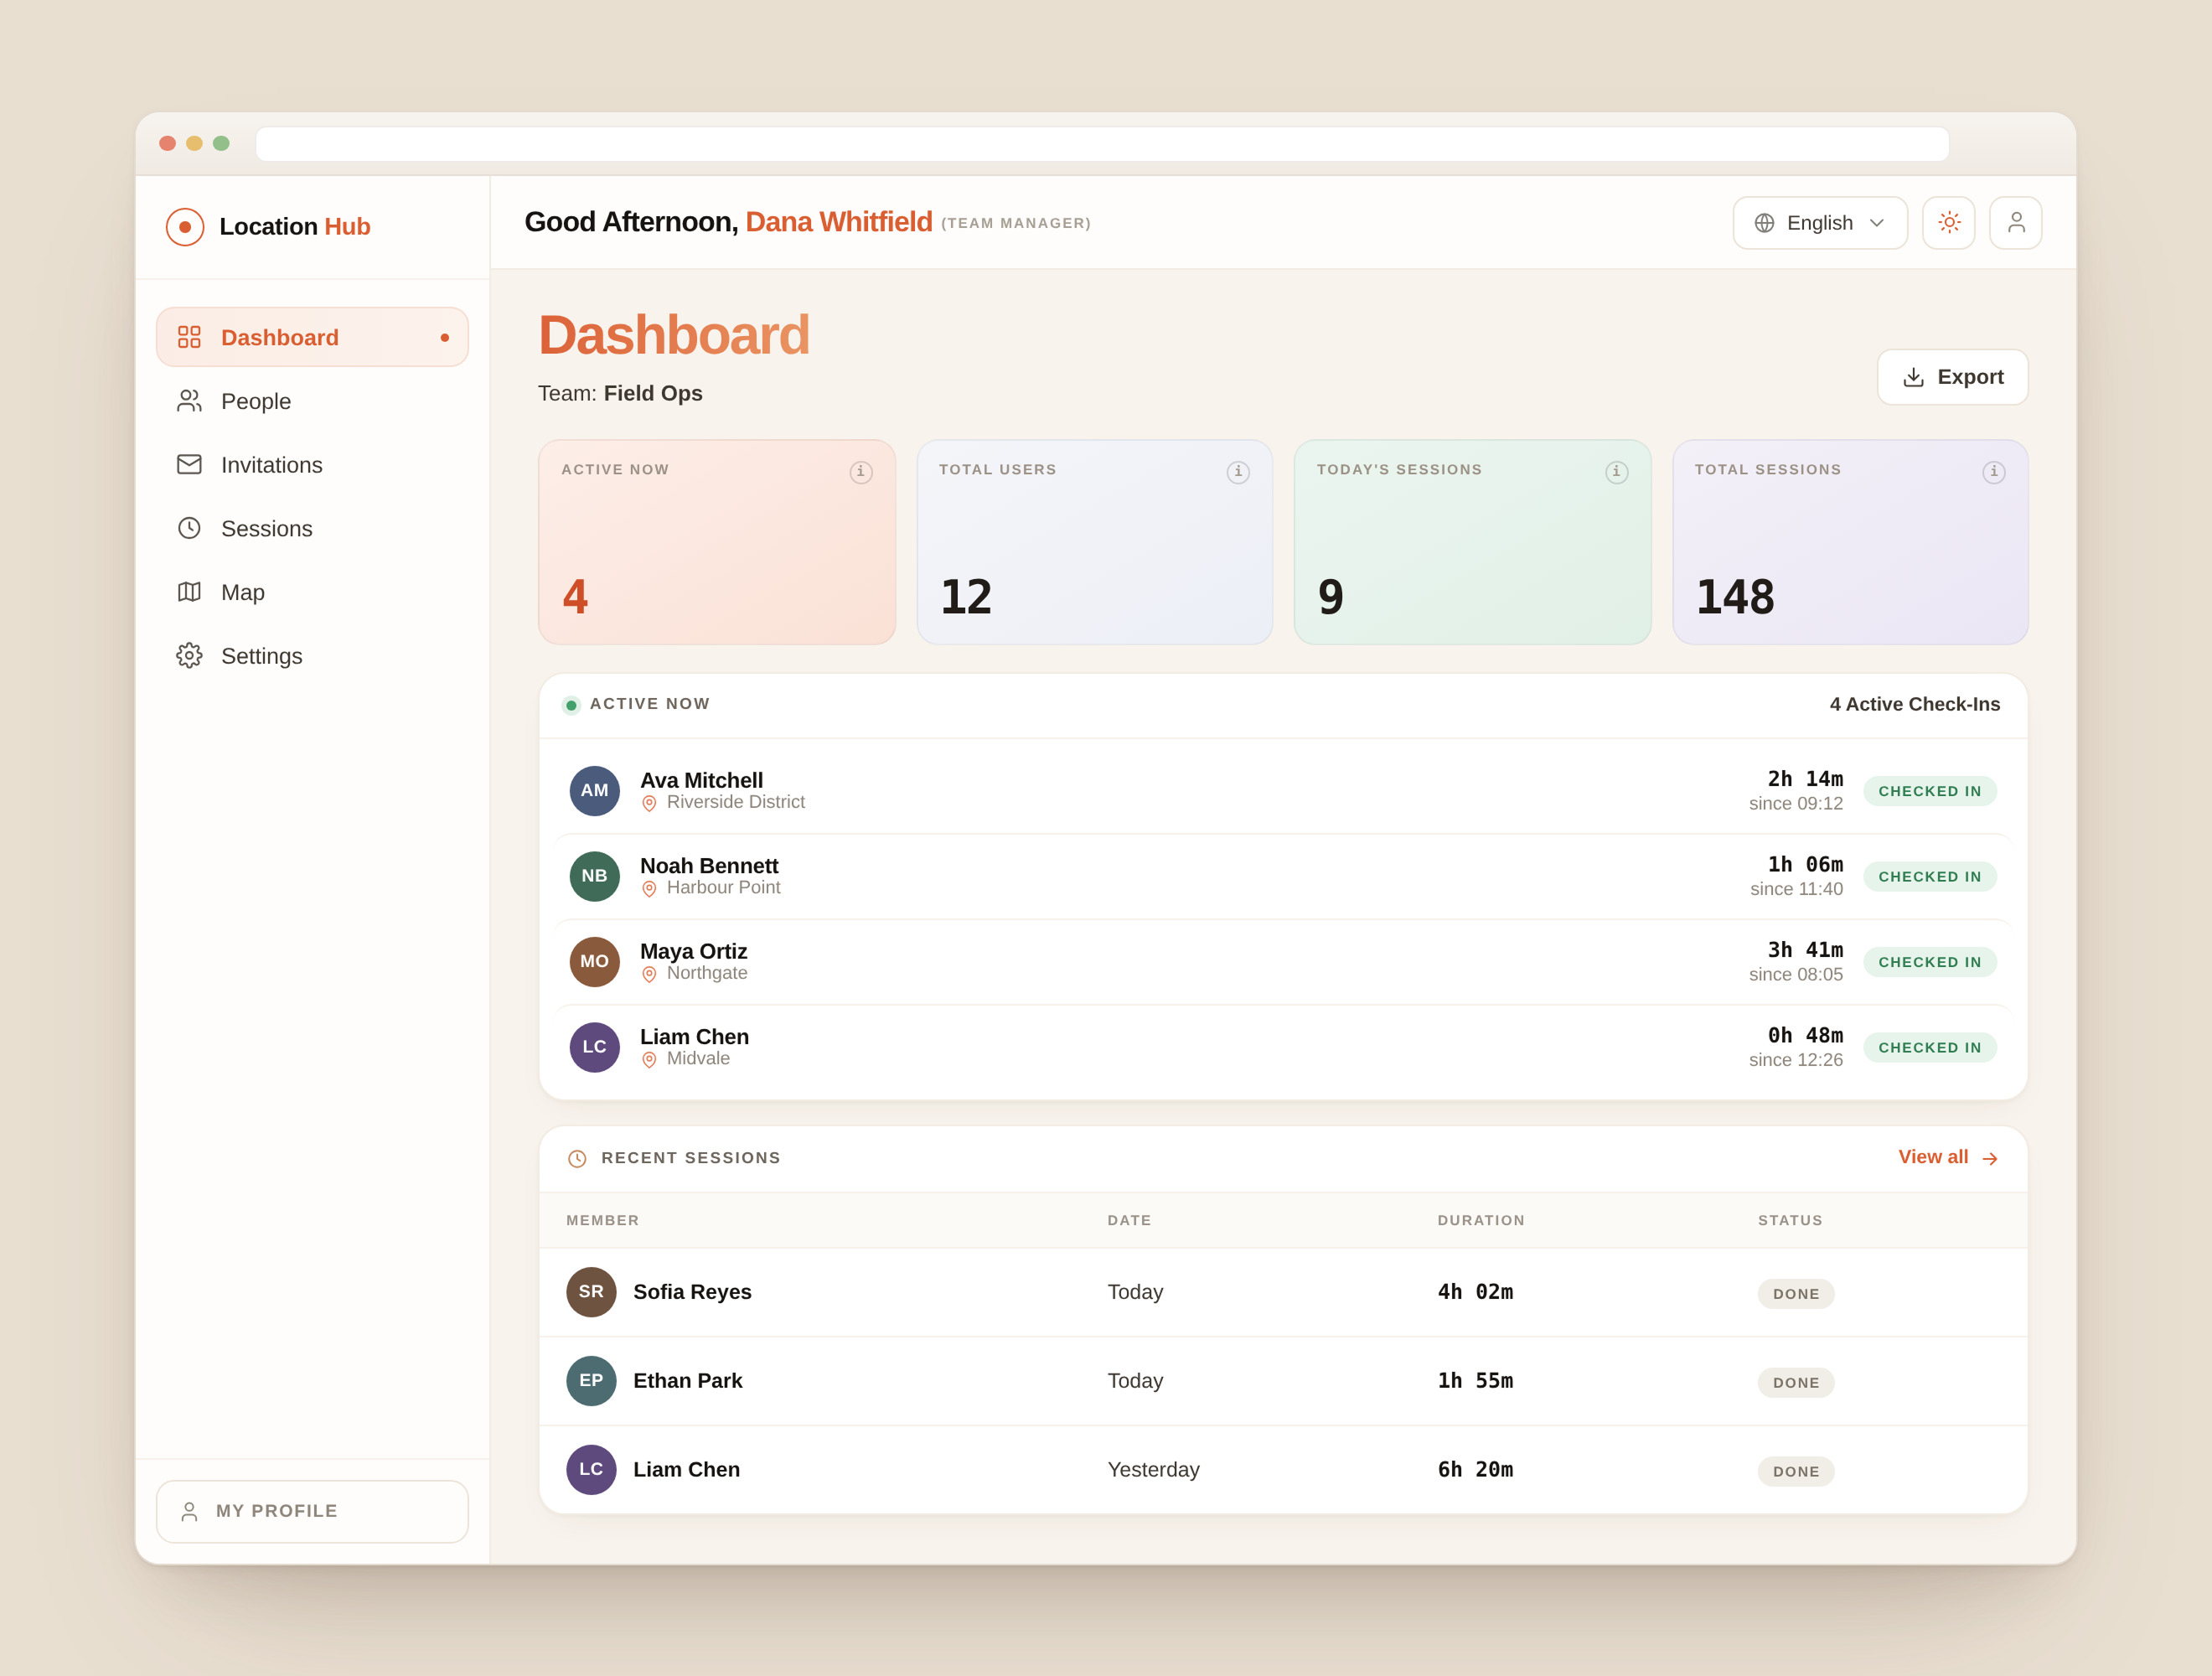
Task: Navigate to Sessions page
Action: tap(312, 528)
